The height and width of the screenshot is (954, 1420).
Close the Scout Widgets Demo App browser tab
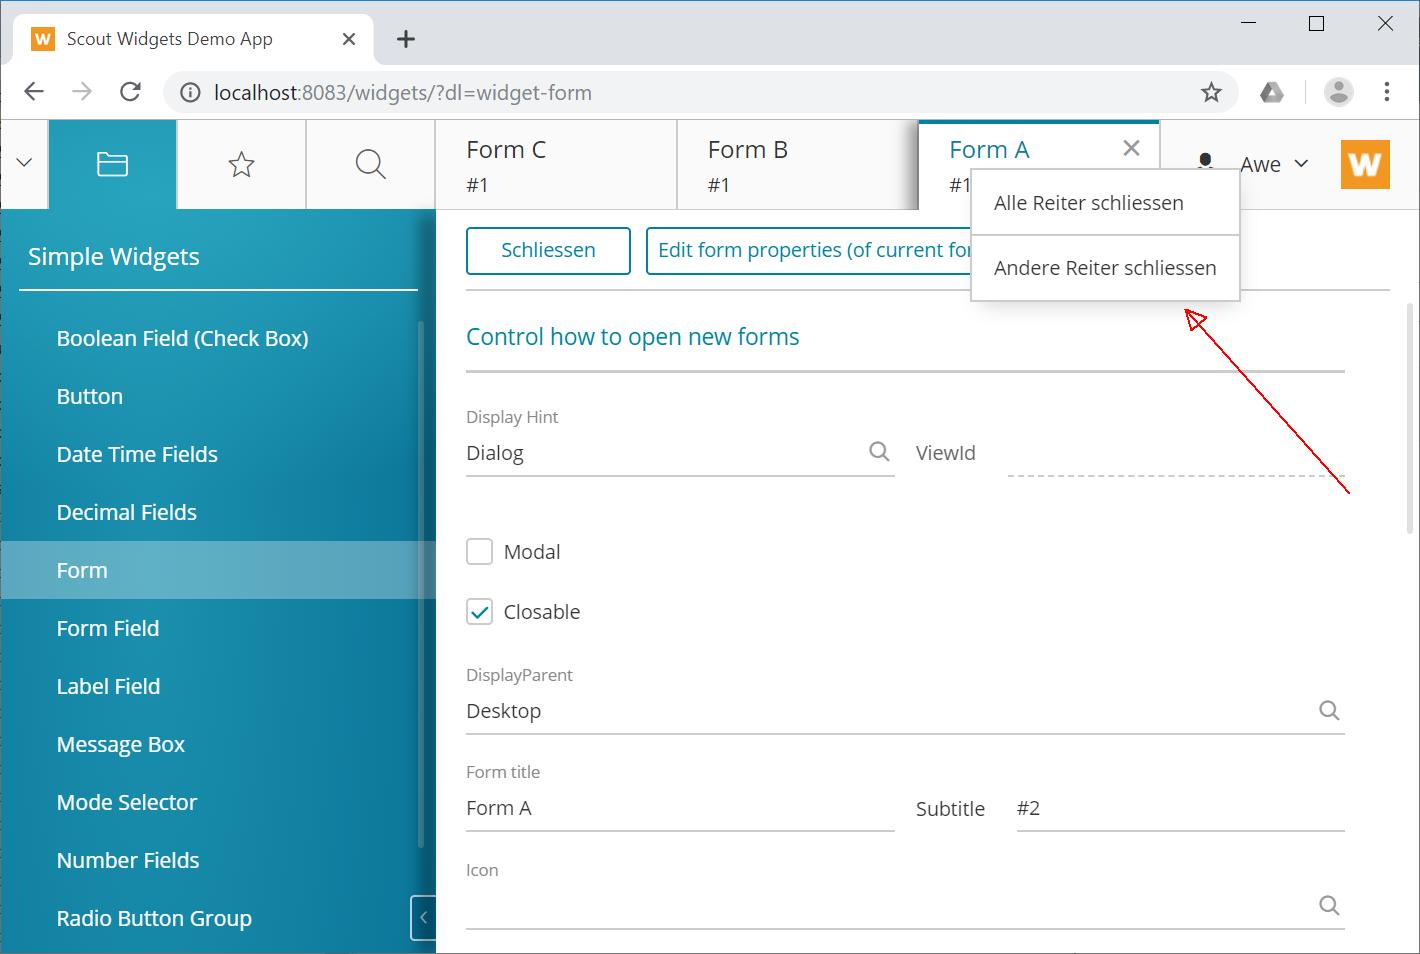349,39
